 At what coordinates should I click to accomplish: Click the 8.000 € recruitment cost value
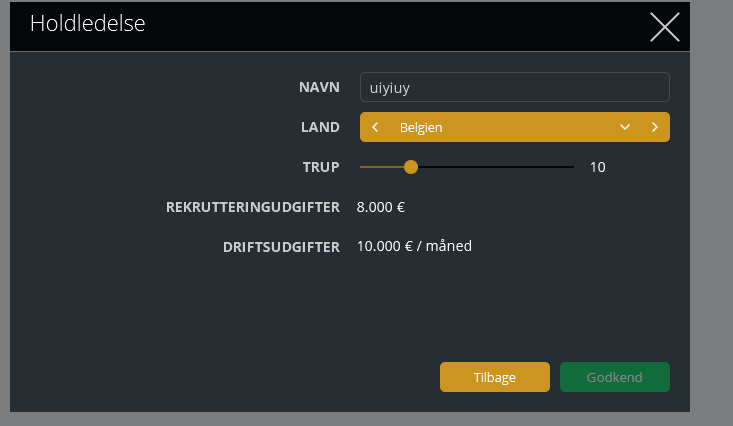click(381, 207)
